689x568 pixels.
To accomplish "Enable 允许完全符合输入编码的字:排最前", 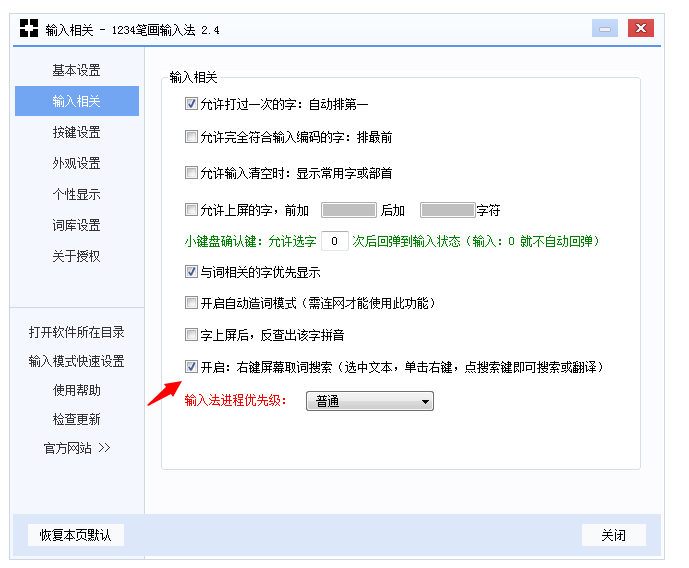I will (x=191, y=137).
